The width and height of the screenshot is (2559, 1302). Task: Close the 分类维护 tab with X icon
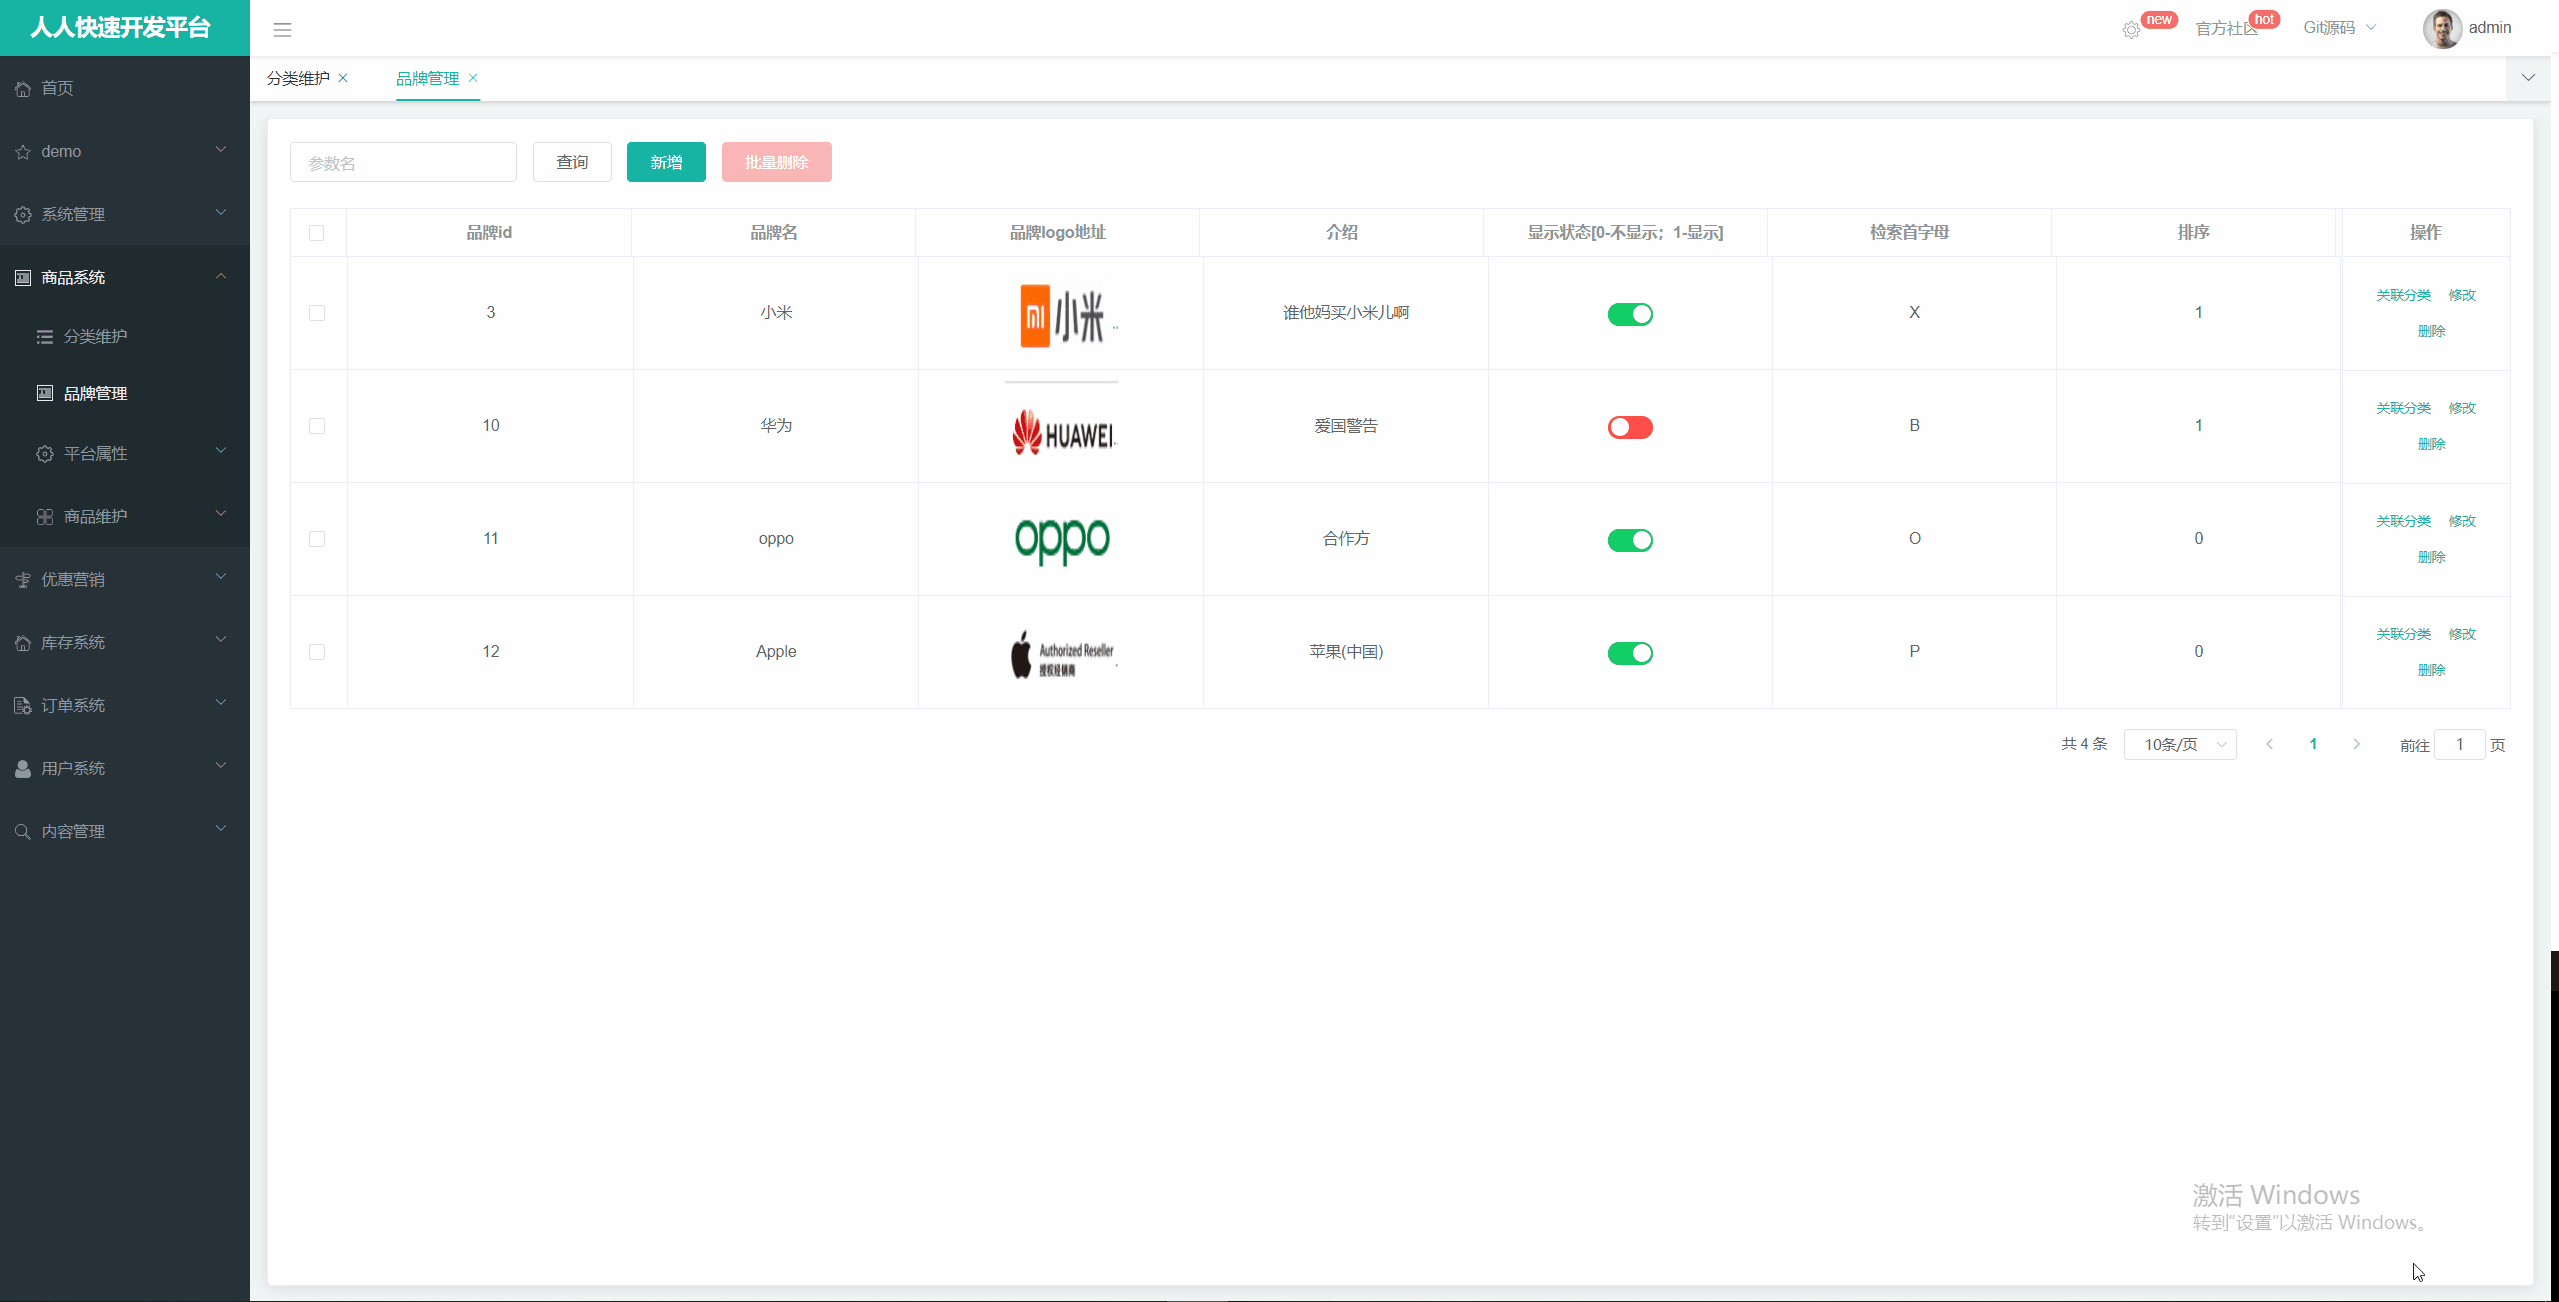pyautogui.click(x=343, y=78)
